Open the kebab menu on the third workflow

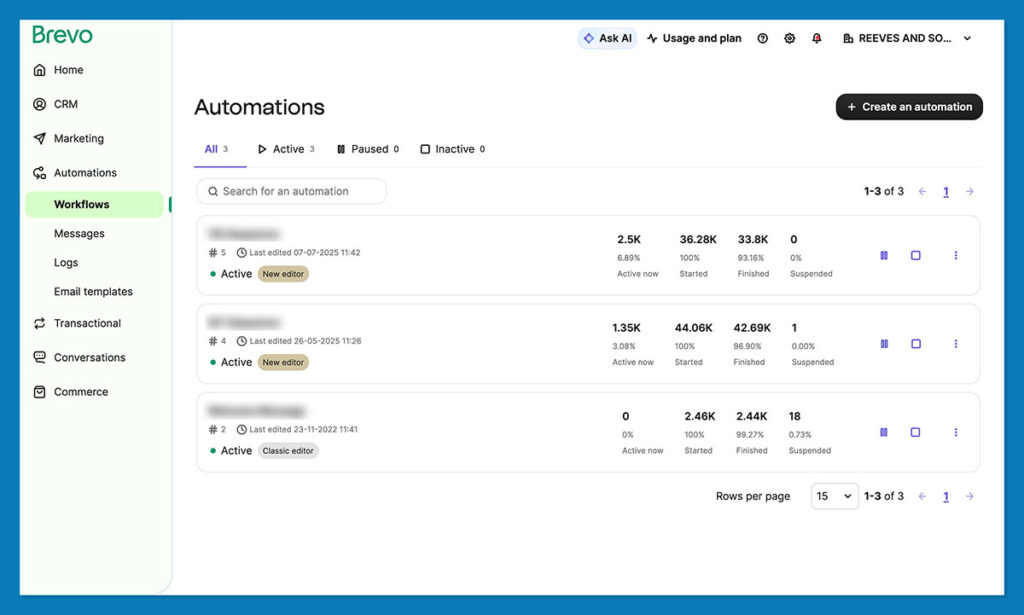[x=956, y=432]
